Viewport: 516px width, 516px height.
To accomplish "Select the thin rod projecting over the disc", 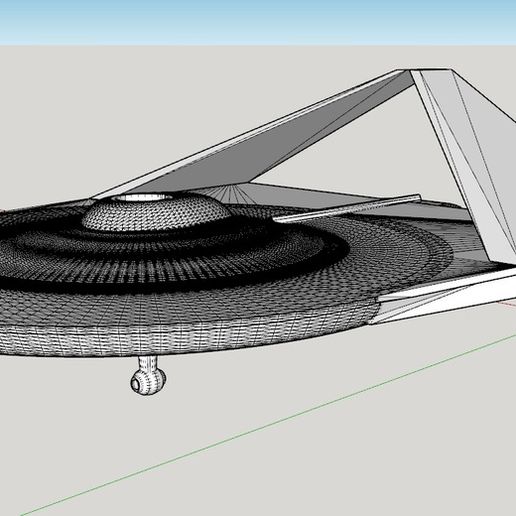I will coord(347,208).
